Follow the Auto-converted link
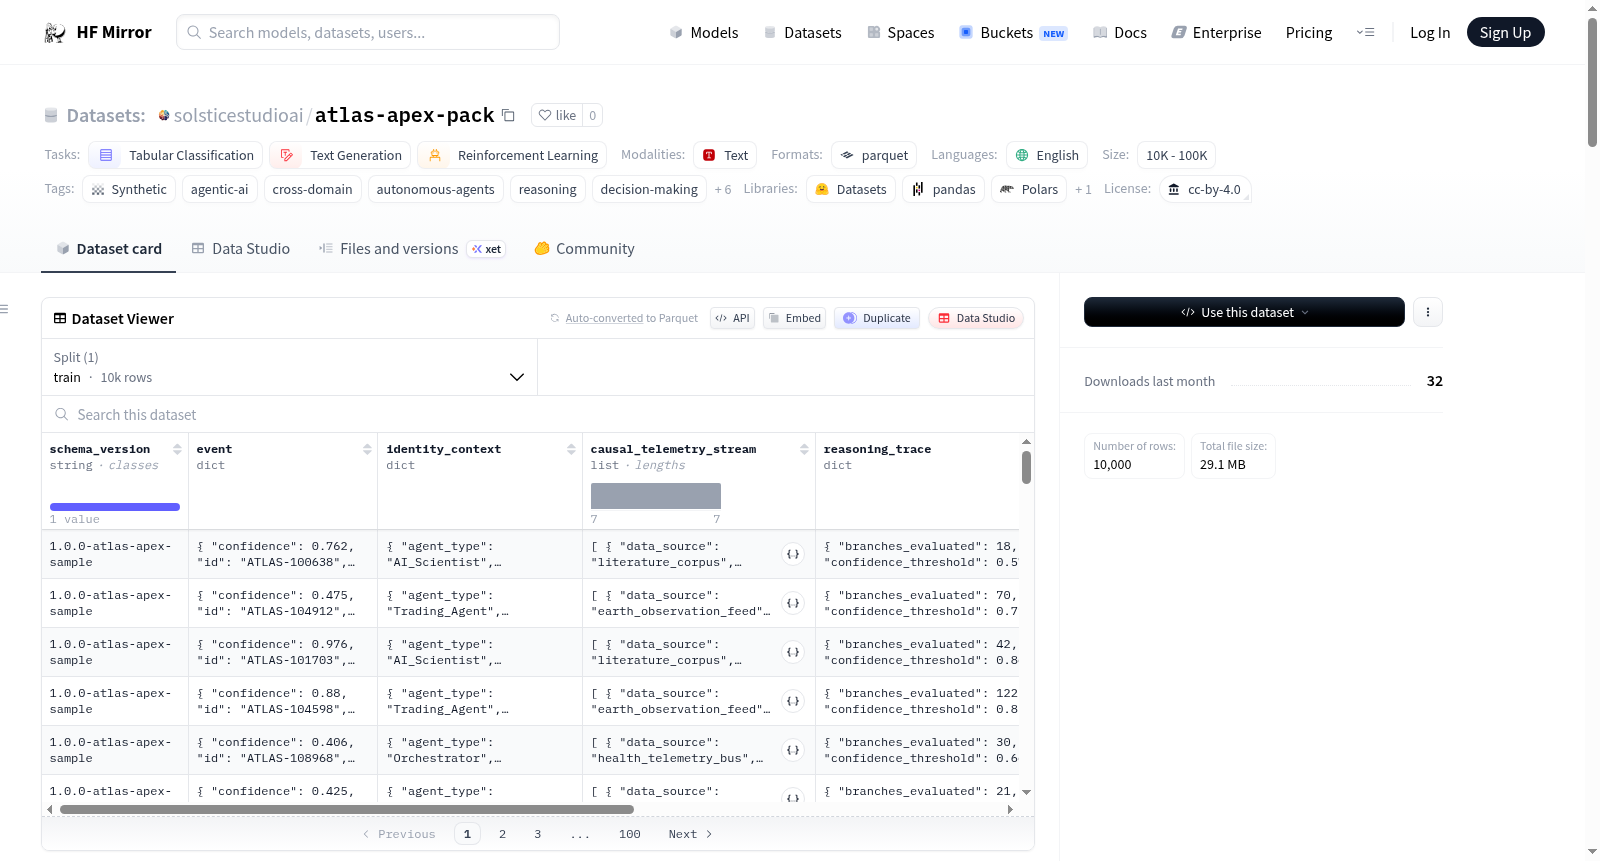 tap(604, 318)
